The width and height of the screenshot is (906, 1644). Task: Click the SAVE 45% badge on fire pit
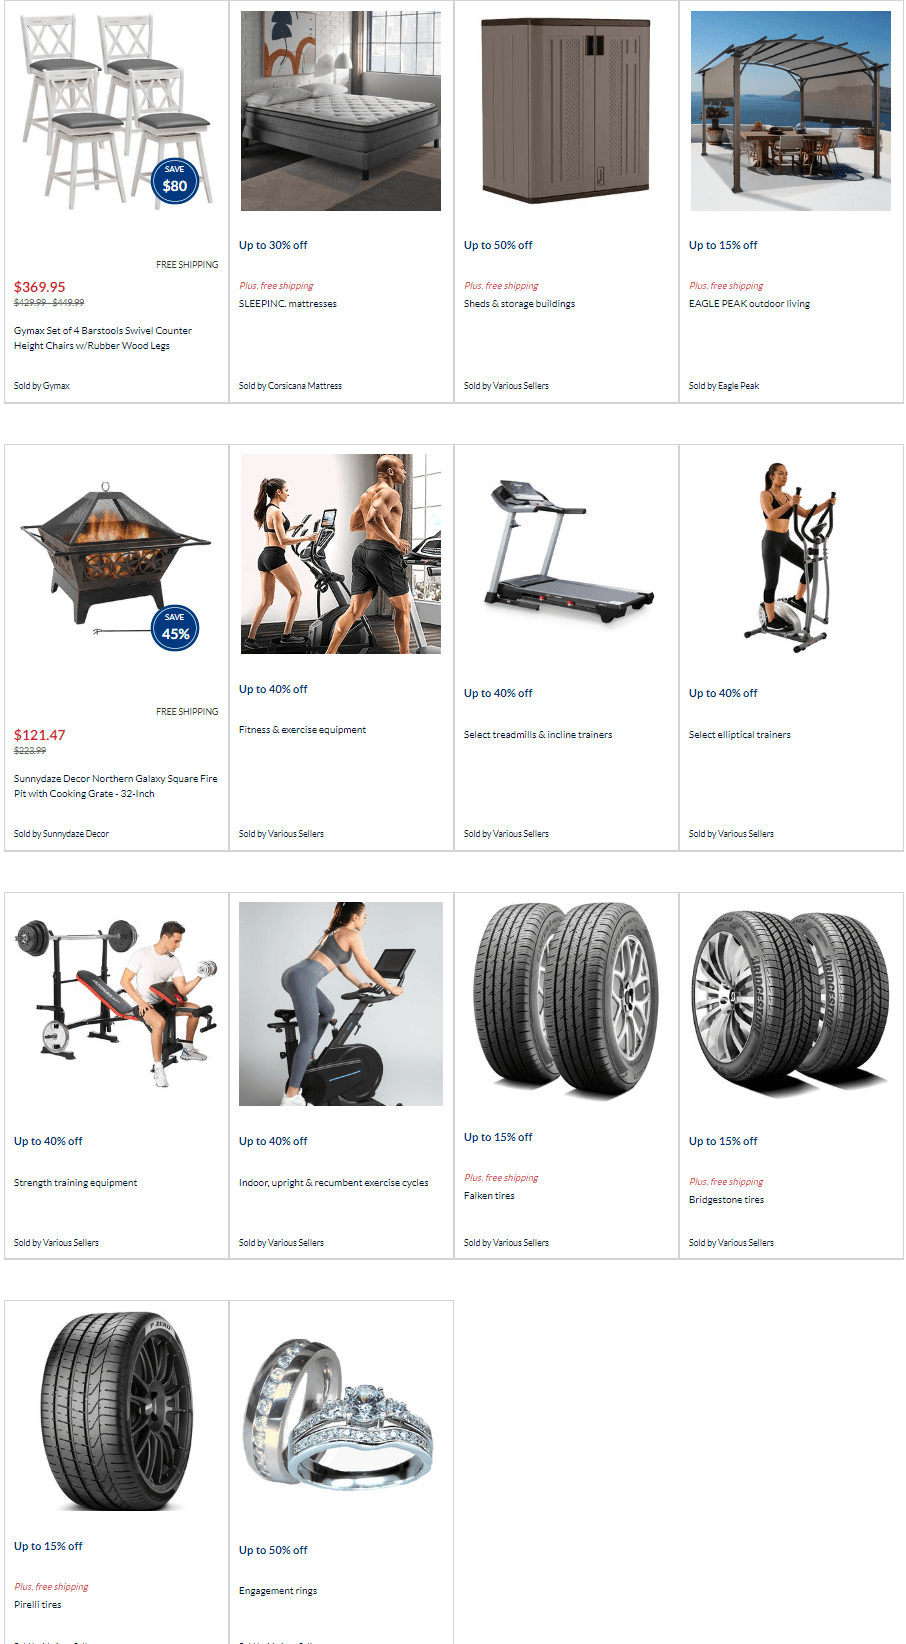click(x=175, y=629)
